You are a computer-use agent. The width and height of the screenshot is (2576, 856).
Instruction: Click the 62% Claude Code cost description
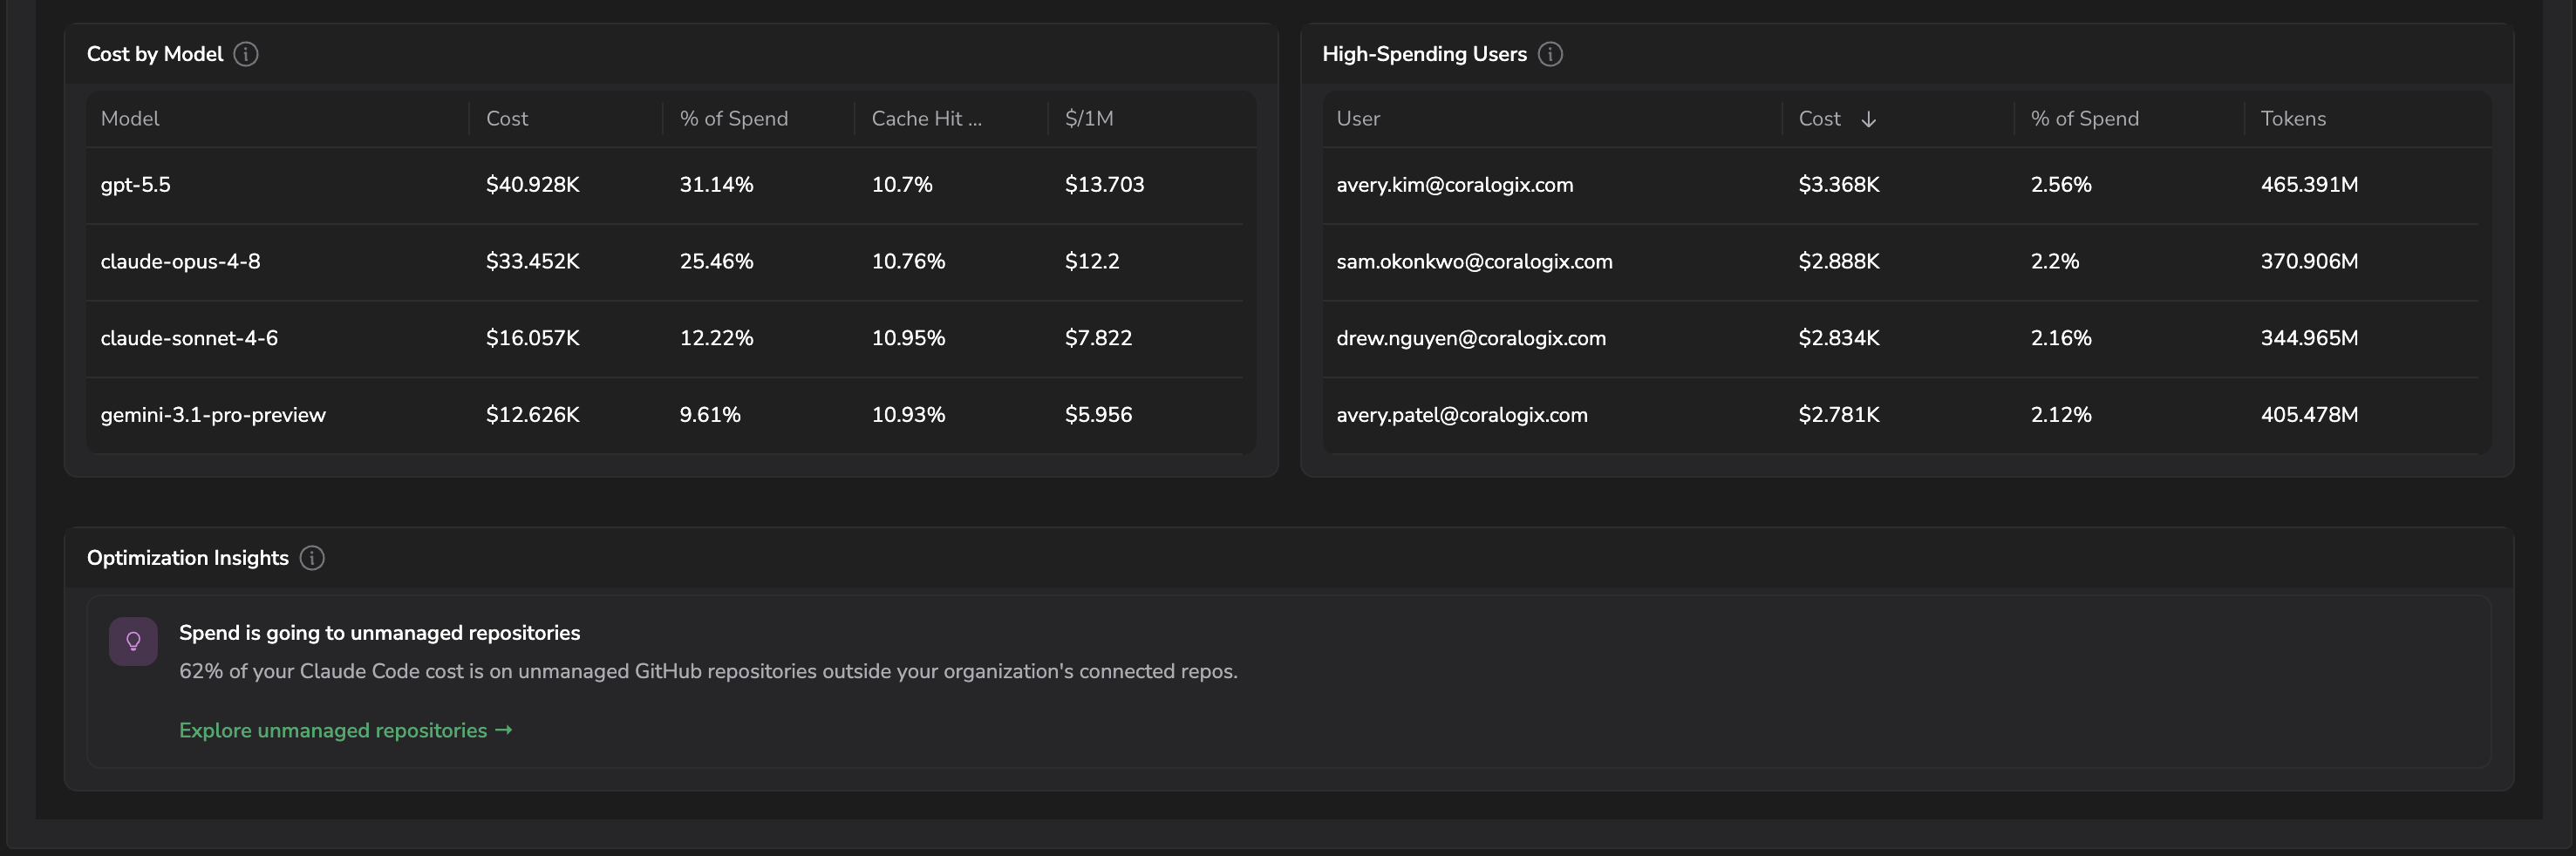(708, 672)
